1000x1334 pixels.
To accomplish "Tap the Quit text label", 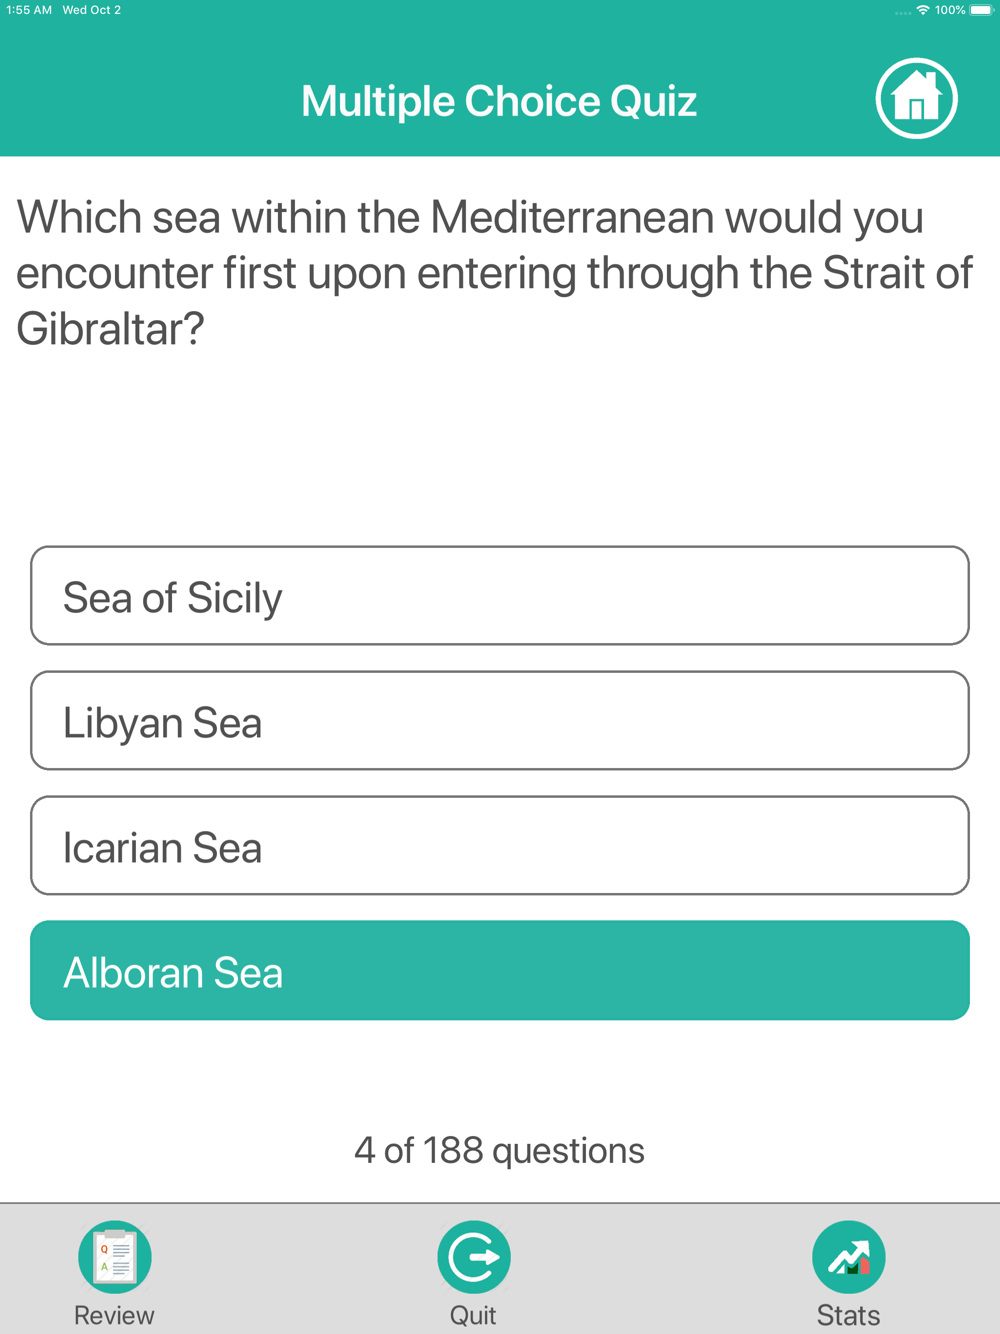I will (x=473, y=1315).
